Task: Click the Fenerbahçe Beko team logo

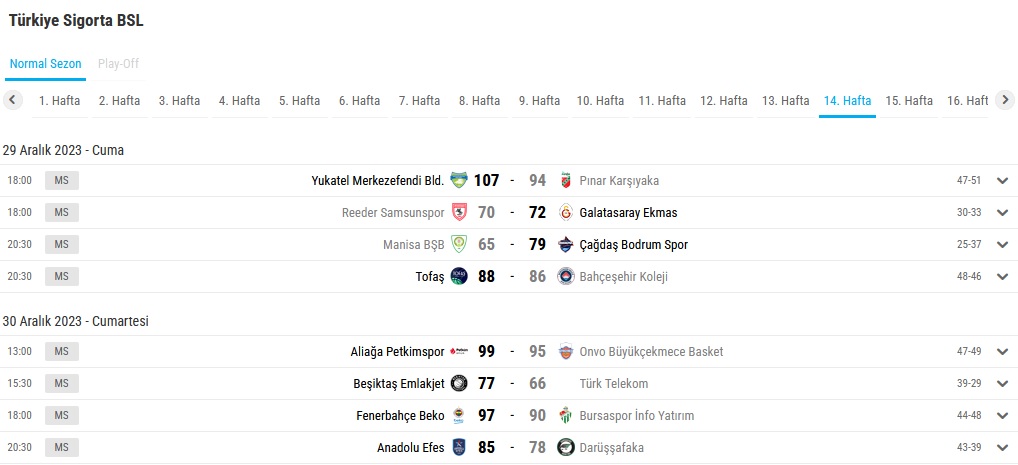Action: (x=459, y=415)
